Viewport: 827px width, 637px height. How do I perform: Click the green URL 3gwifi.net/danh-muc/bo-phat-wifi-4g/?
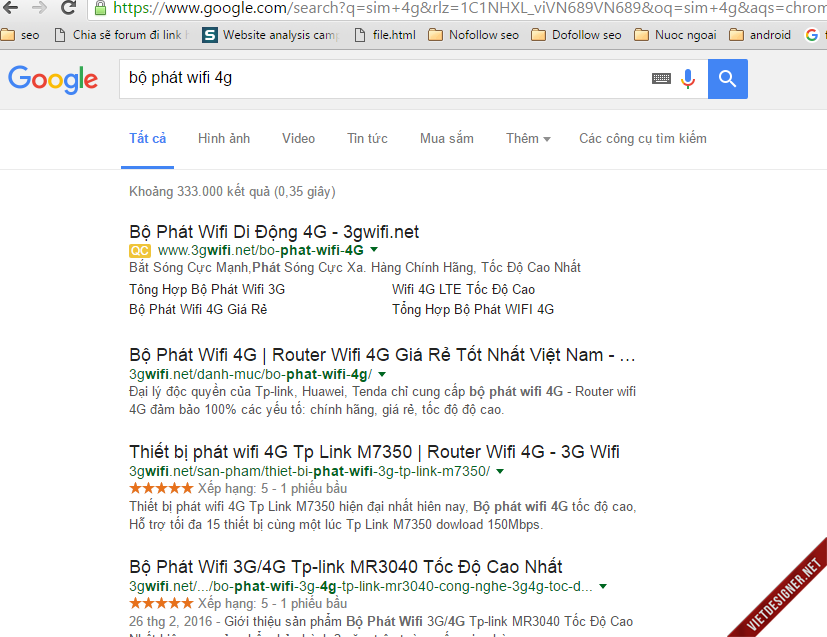pyautogui.click(x=251, y=374)
